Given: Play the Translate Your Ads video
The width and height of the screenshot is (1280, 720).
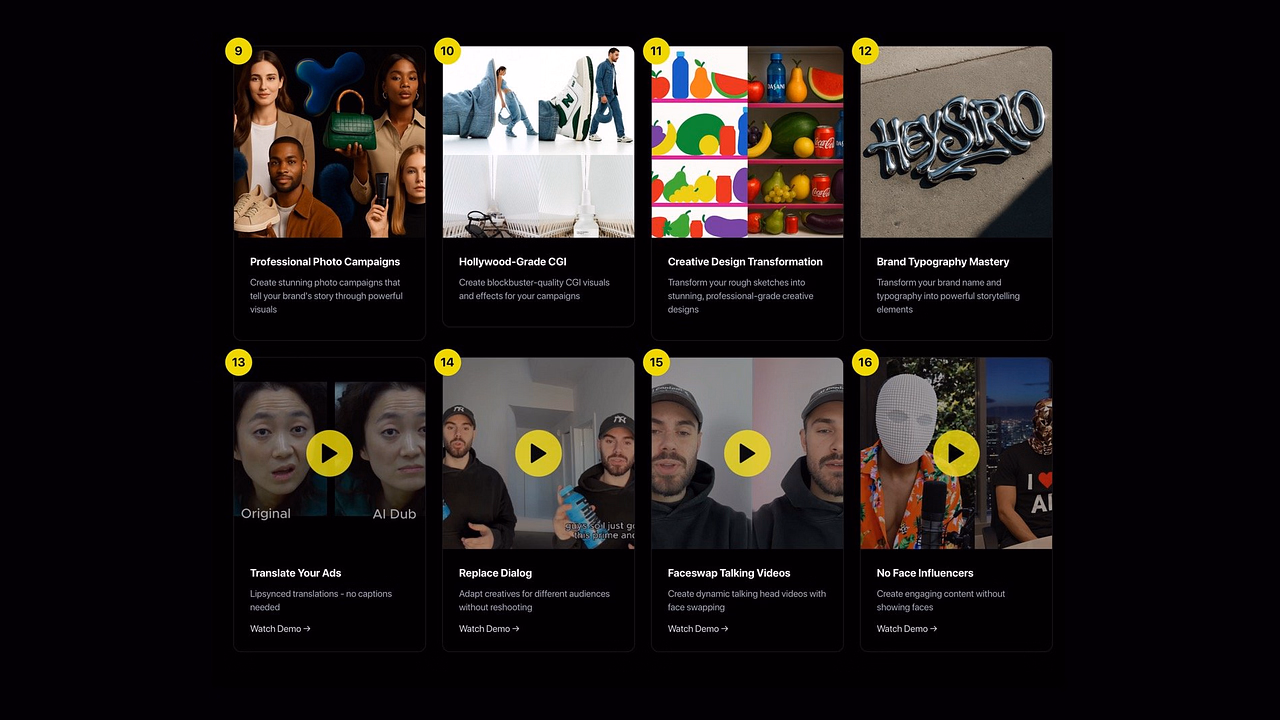Looking at the screenshot, I should tap(329, 453).
